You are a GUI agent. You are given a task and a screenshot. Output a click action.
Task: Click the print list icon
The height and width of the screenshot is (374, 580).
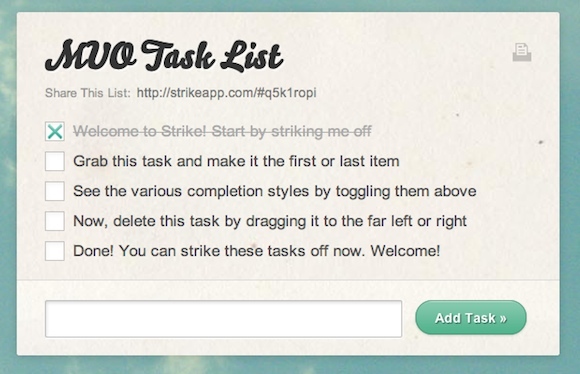pos(522,52)
